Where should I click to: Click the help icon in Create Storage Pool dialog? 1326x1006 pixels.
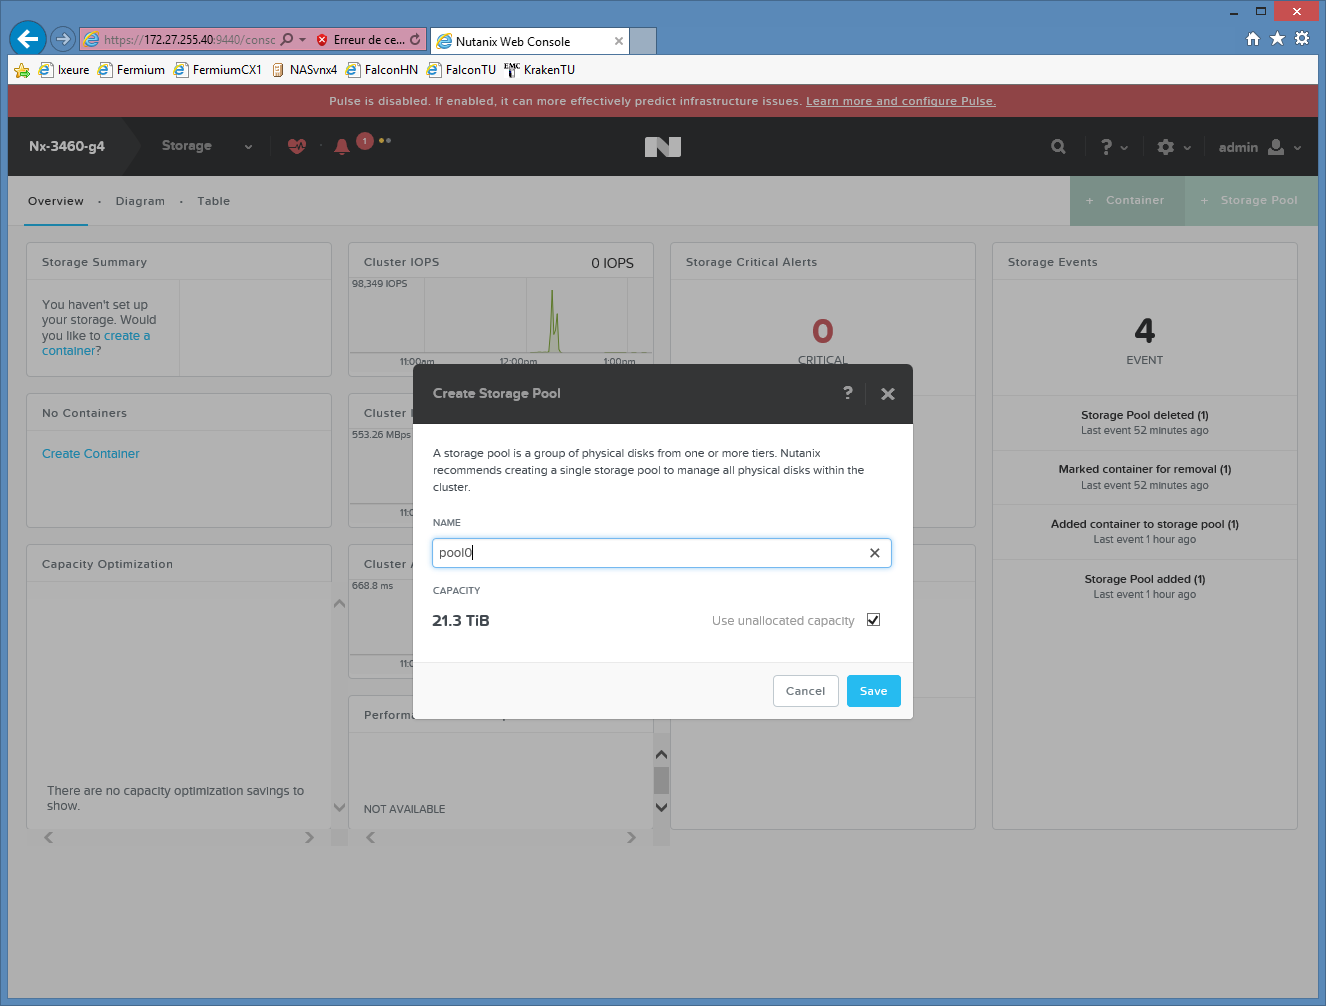pos(848,393)
